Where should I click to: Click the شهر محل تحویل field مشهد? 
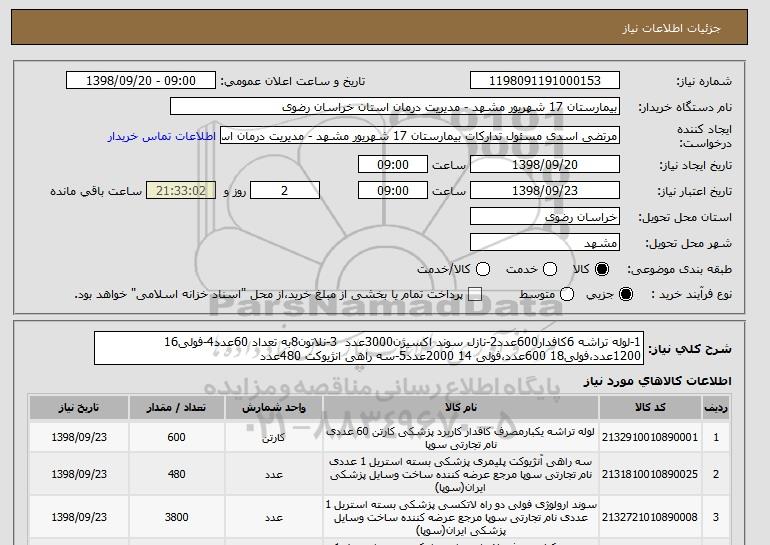point(545,243)
